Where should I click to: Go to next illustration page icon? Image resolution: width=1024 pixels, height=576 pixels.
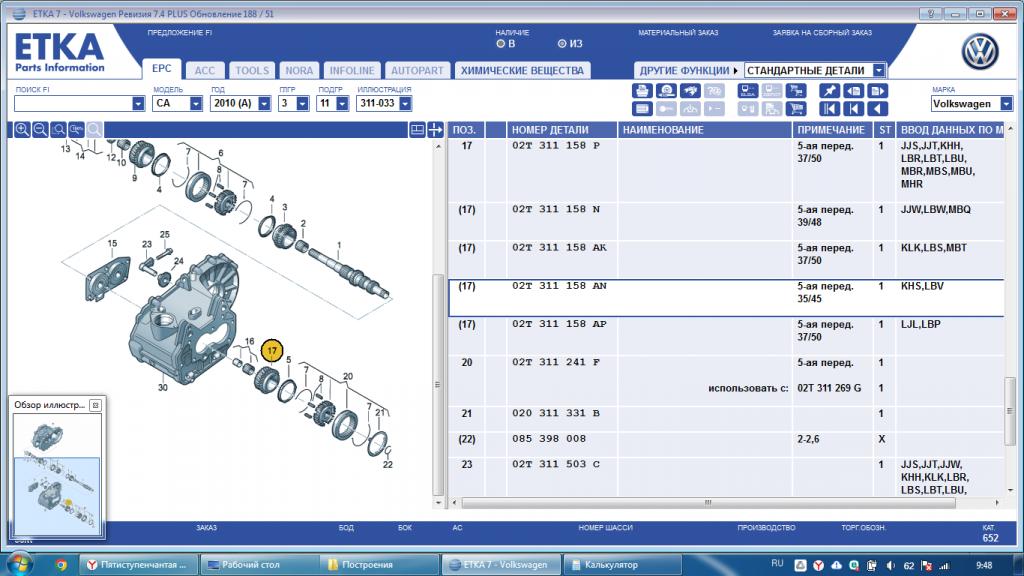click(878, 91)
